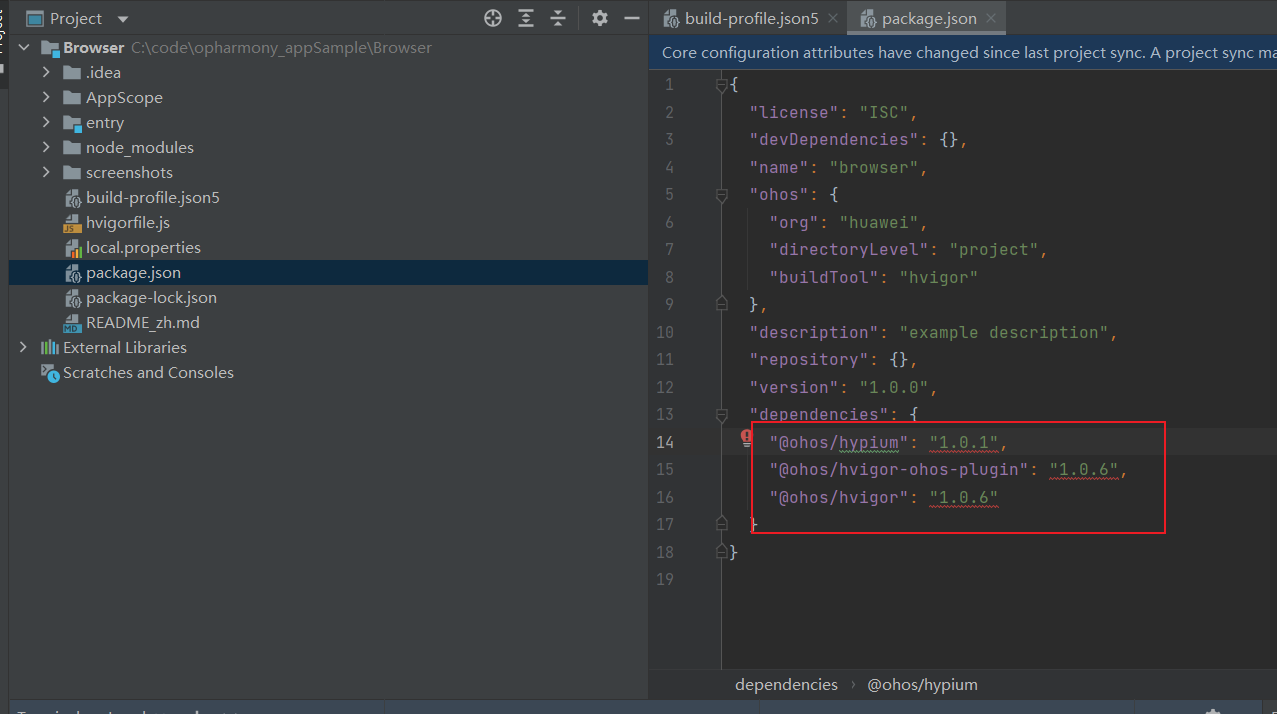This screenshot has height=714, width=1277.
Task: Expand the .idea folder arrow
Action: tap(46, 72)
